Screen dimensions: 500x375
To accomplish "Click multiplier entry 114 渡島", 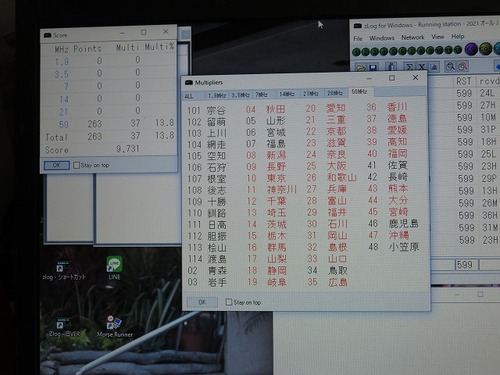I will tap(207, 259).
